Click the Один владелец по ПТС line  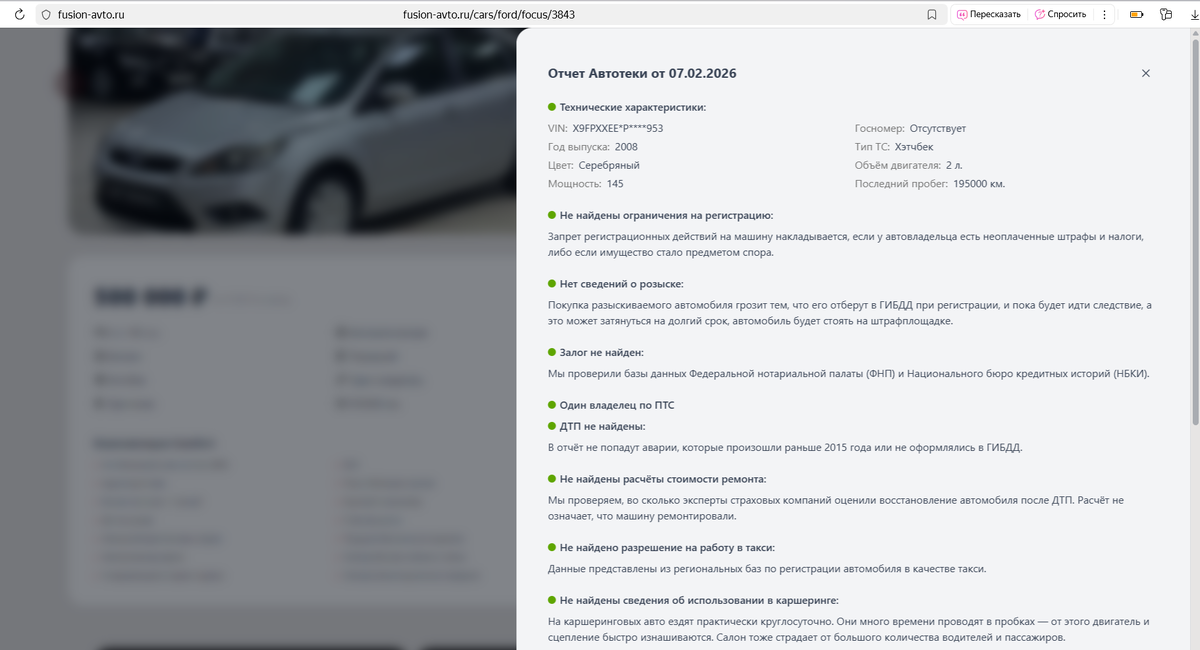click(x=617, y=405)
